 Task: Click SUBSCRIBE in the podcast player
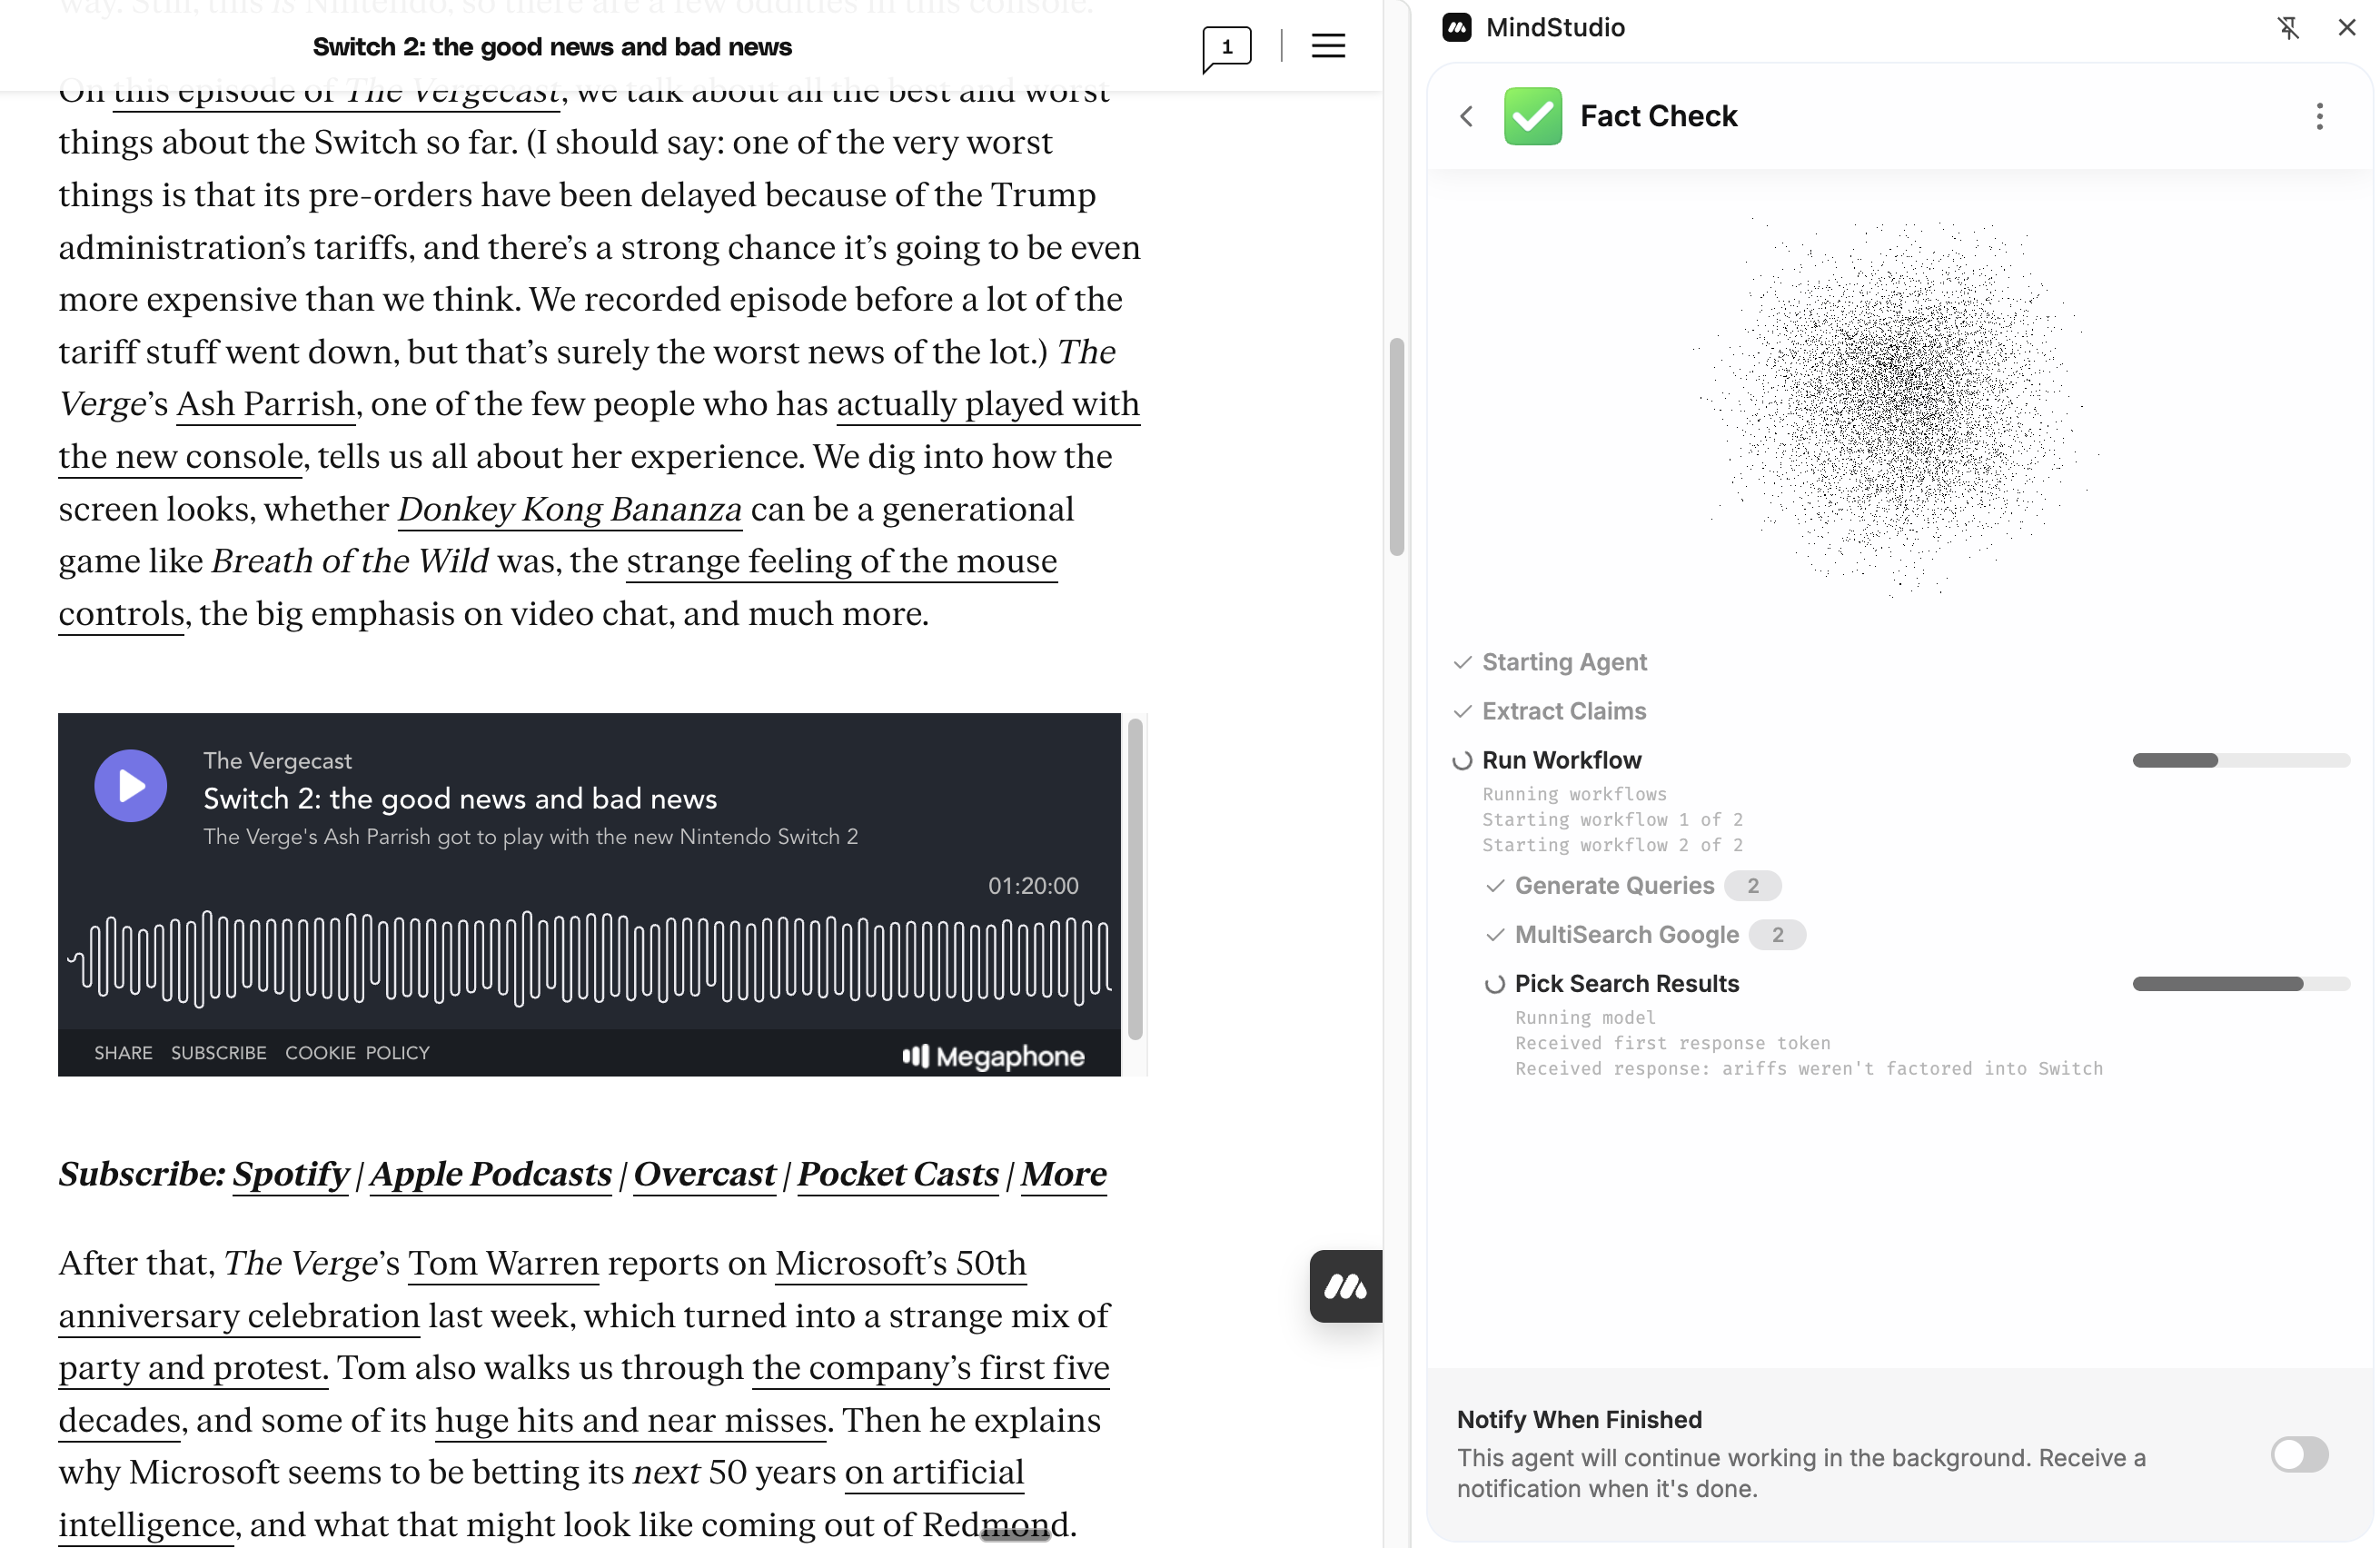click(x=218, y=1053)
